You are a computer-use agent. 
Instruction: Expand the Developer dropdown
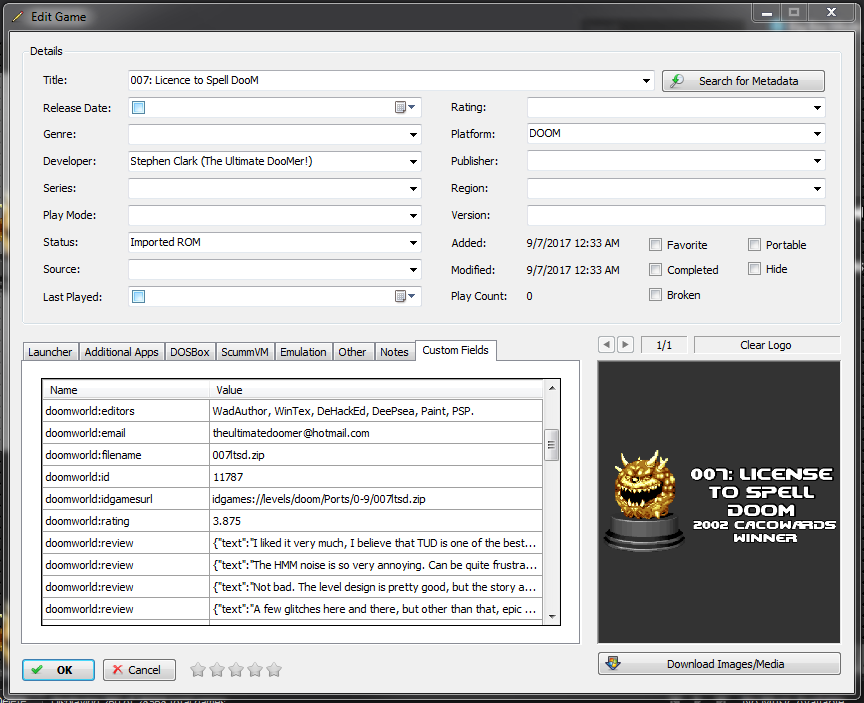click(413, 161)
